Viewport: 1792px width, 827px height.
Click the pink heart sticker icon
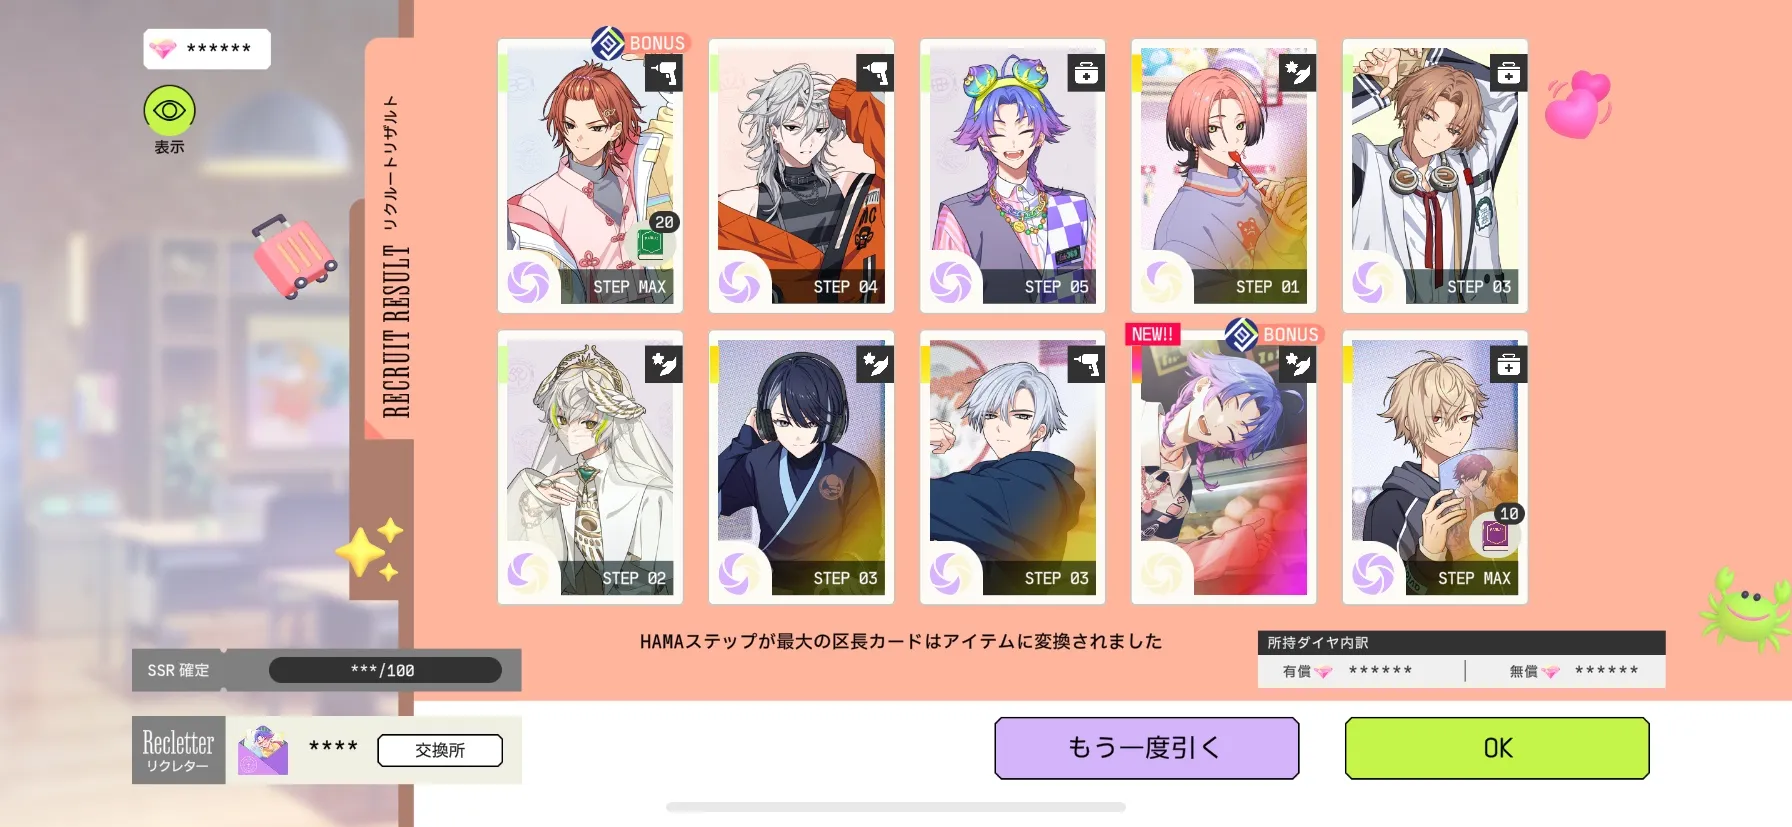click(x=1578, y=104)
